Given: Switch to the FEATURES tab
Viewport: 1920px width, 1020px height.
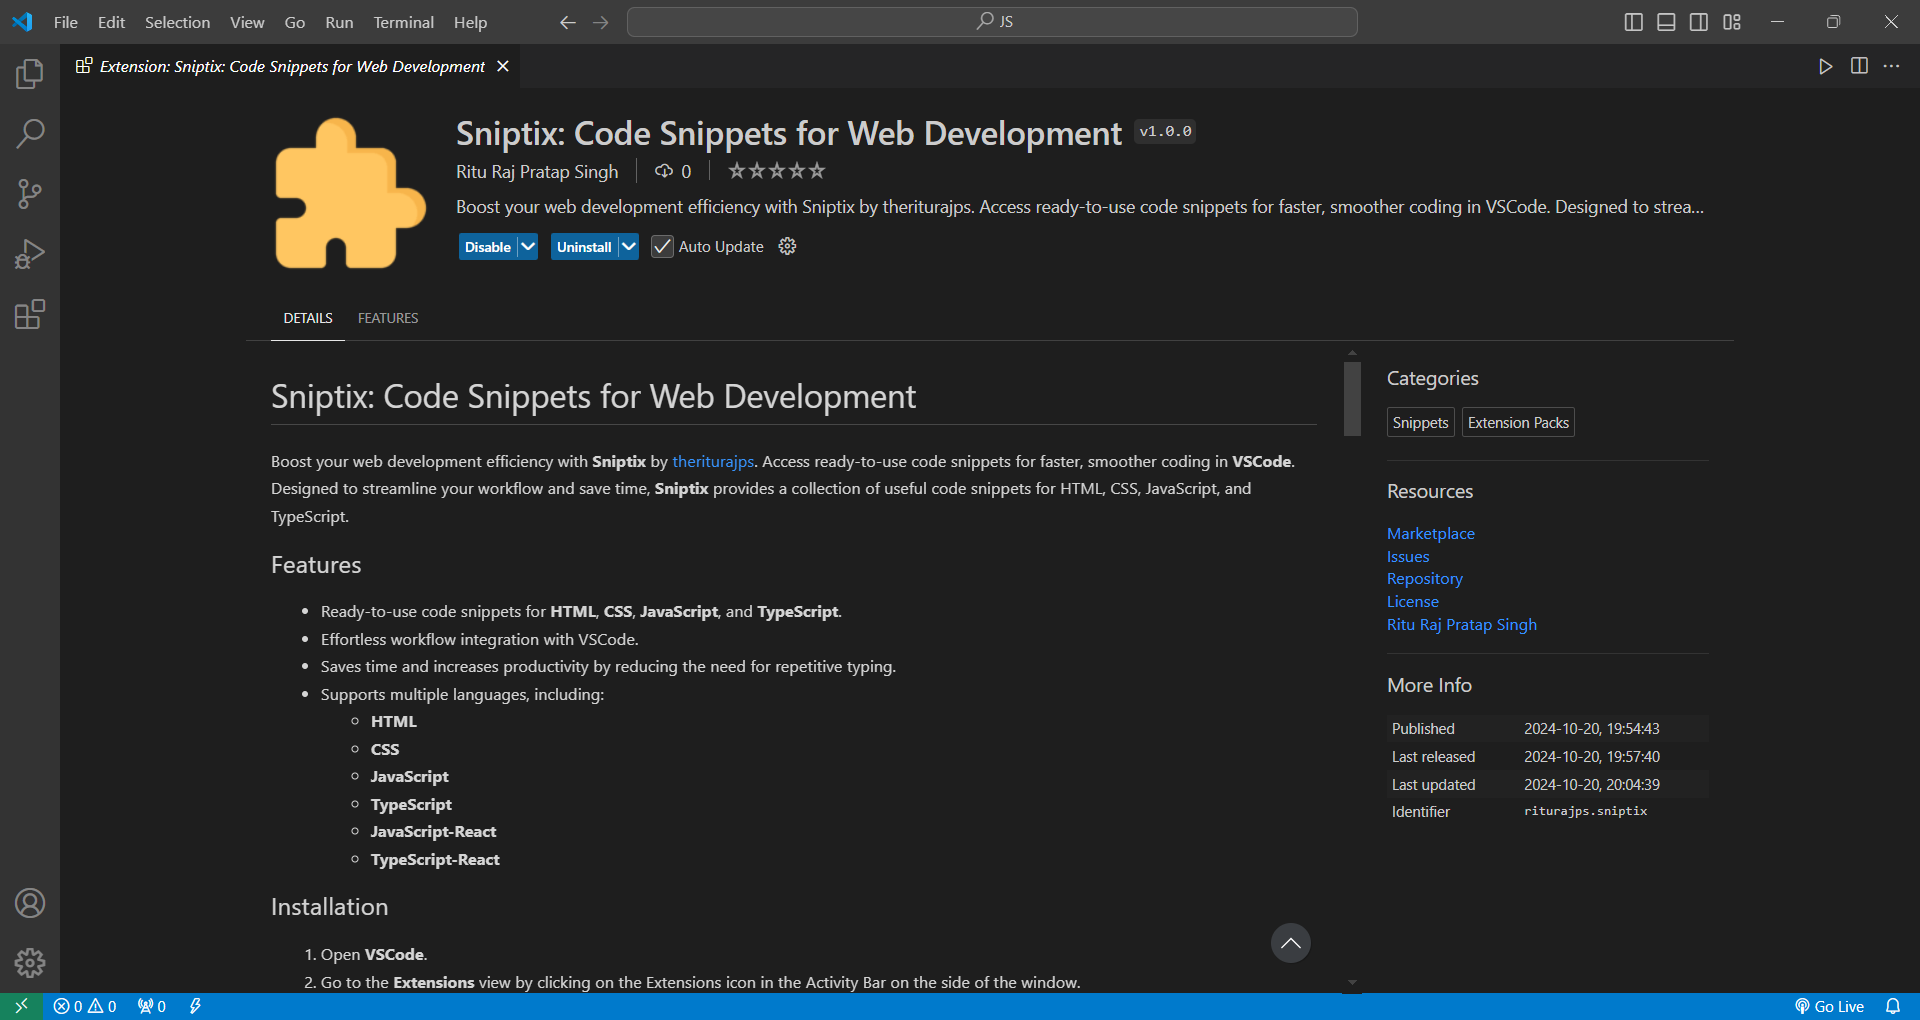Looking at the screenshot, I should (x=388, y=318).
